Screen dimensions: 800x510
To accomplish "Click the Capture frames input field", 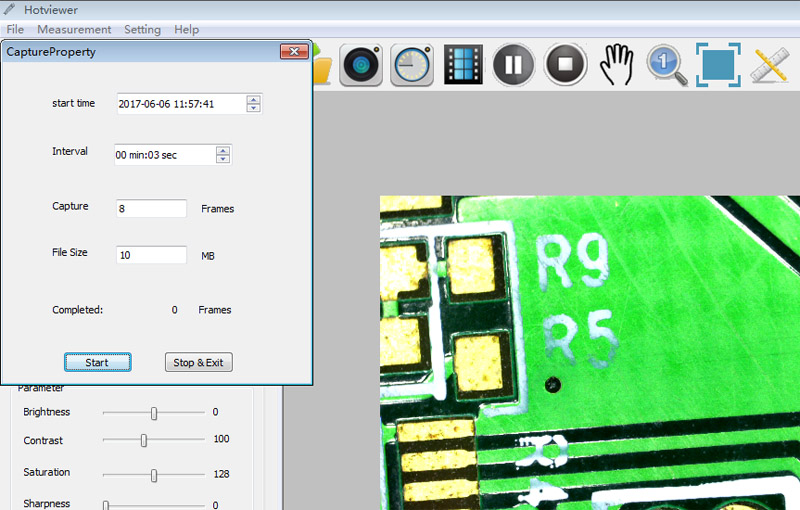I will click(x=151, y=209).
